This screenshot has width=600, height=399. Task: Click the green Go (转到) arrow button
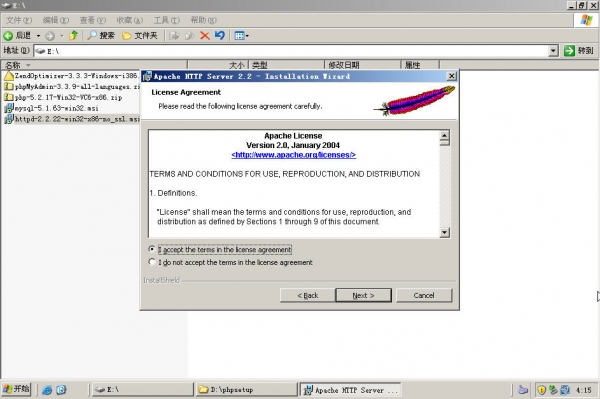point(569,50)
